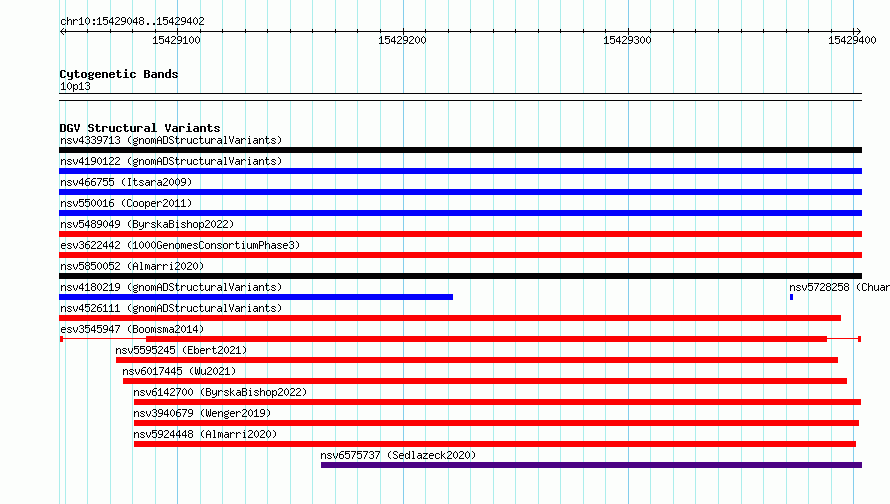Click the blue bar of nsv550016 Cooper2011
Screen dimensions: 890x504
coord(460,213)
